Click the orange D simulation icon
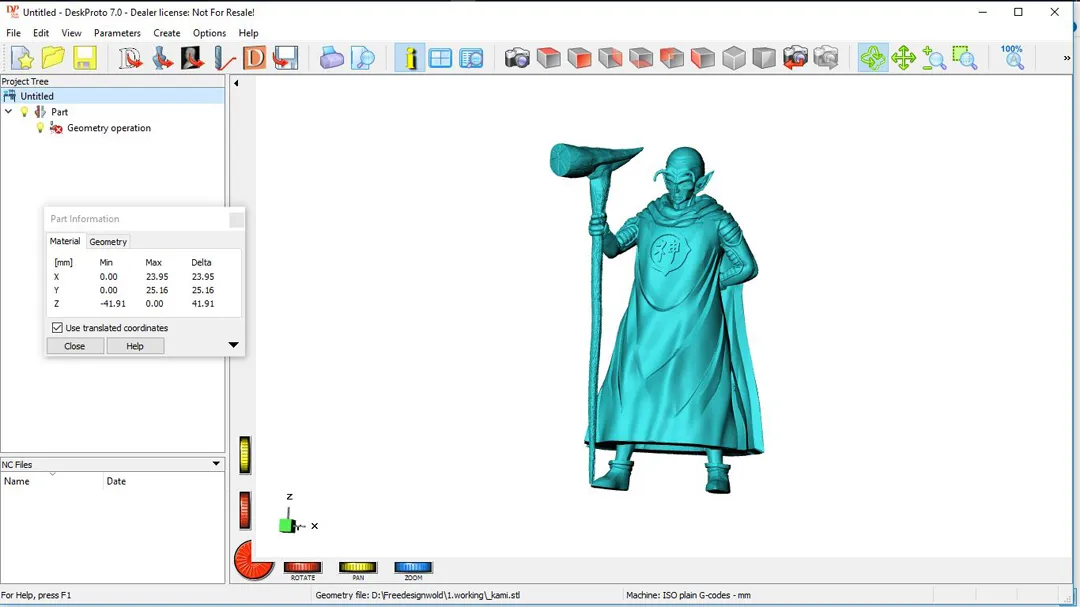 (254, 58)
